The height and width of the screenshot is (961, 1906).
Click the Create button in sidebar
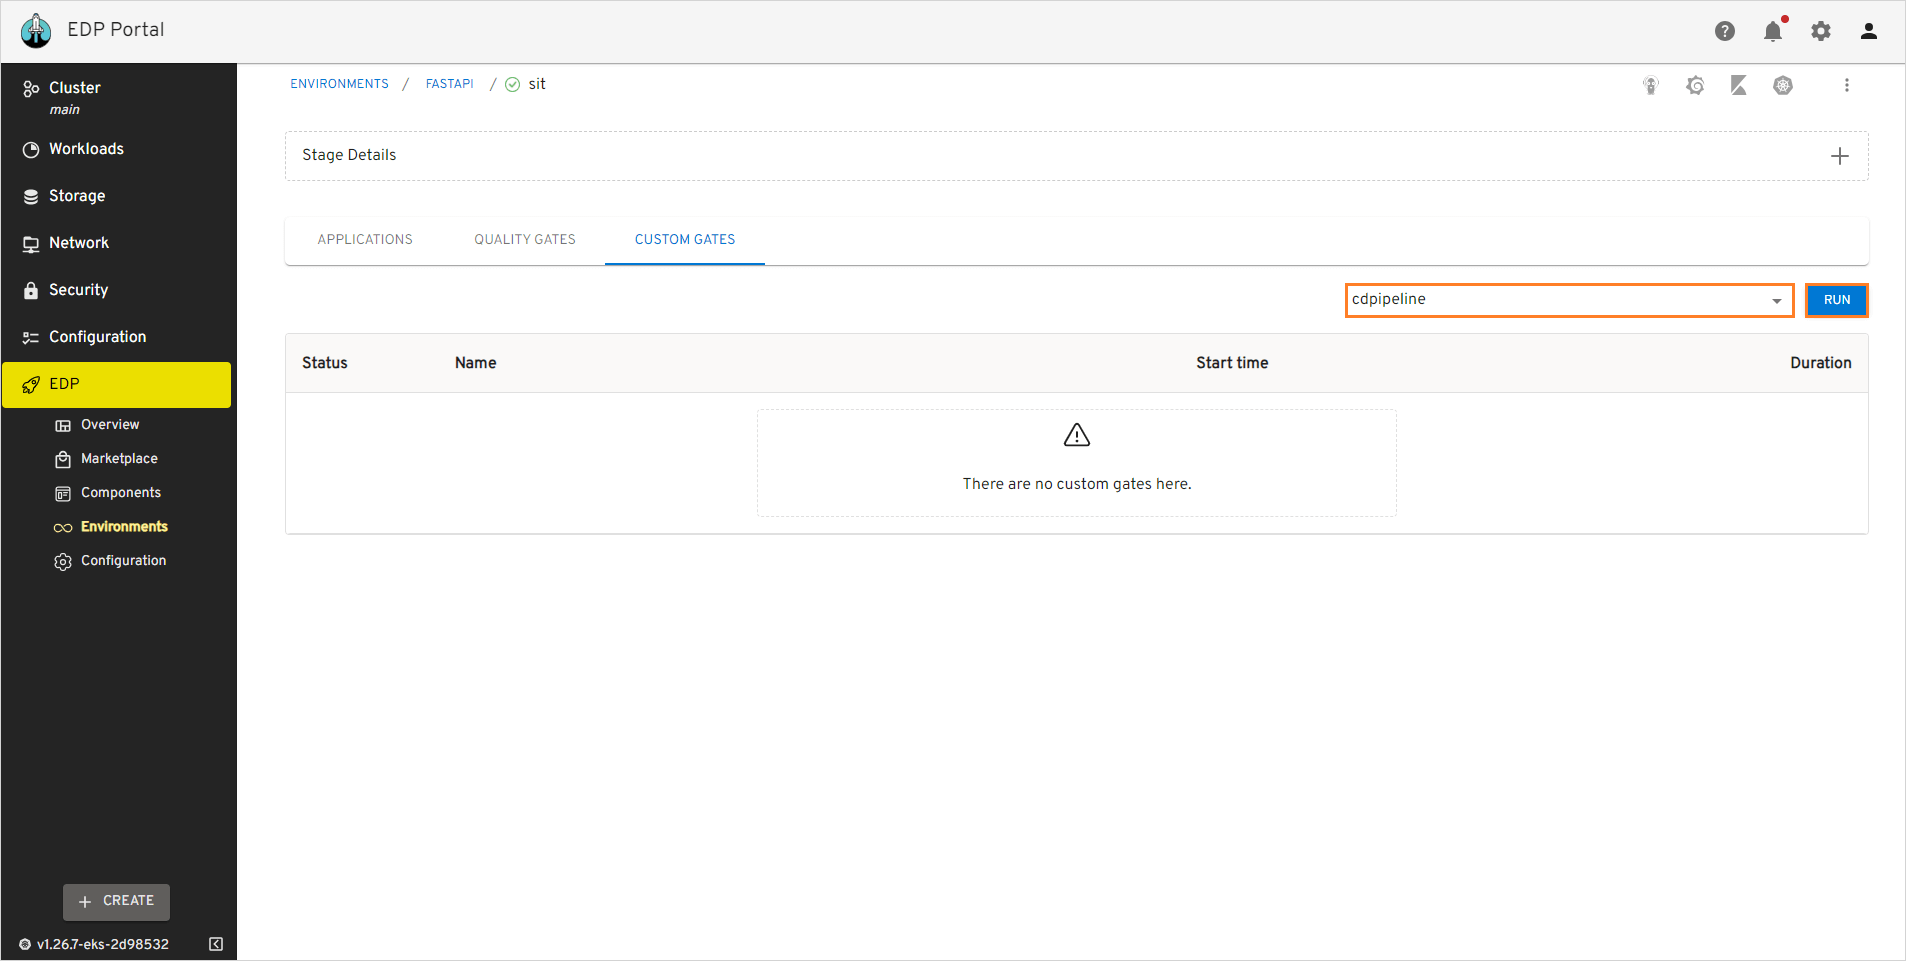coord(116,901)
